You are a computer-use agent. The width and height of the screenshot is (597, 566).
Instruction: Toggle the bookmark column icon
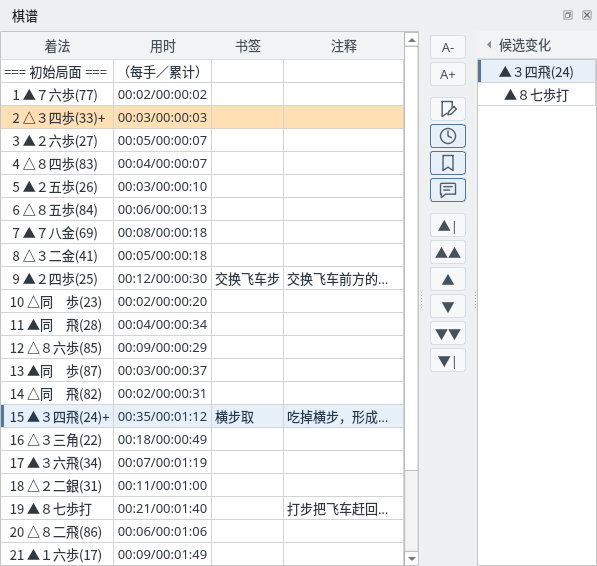click(448, 163)
